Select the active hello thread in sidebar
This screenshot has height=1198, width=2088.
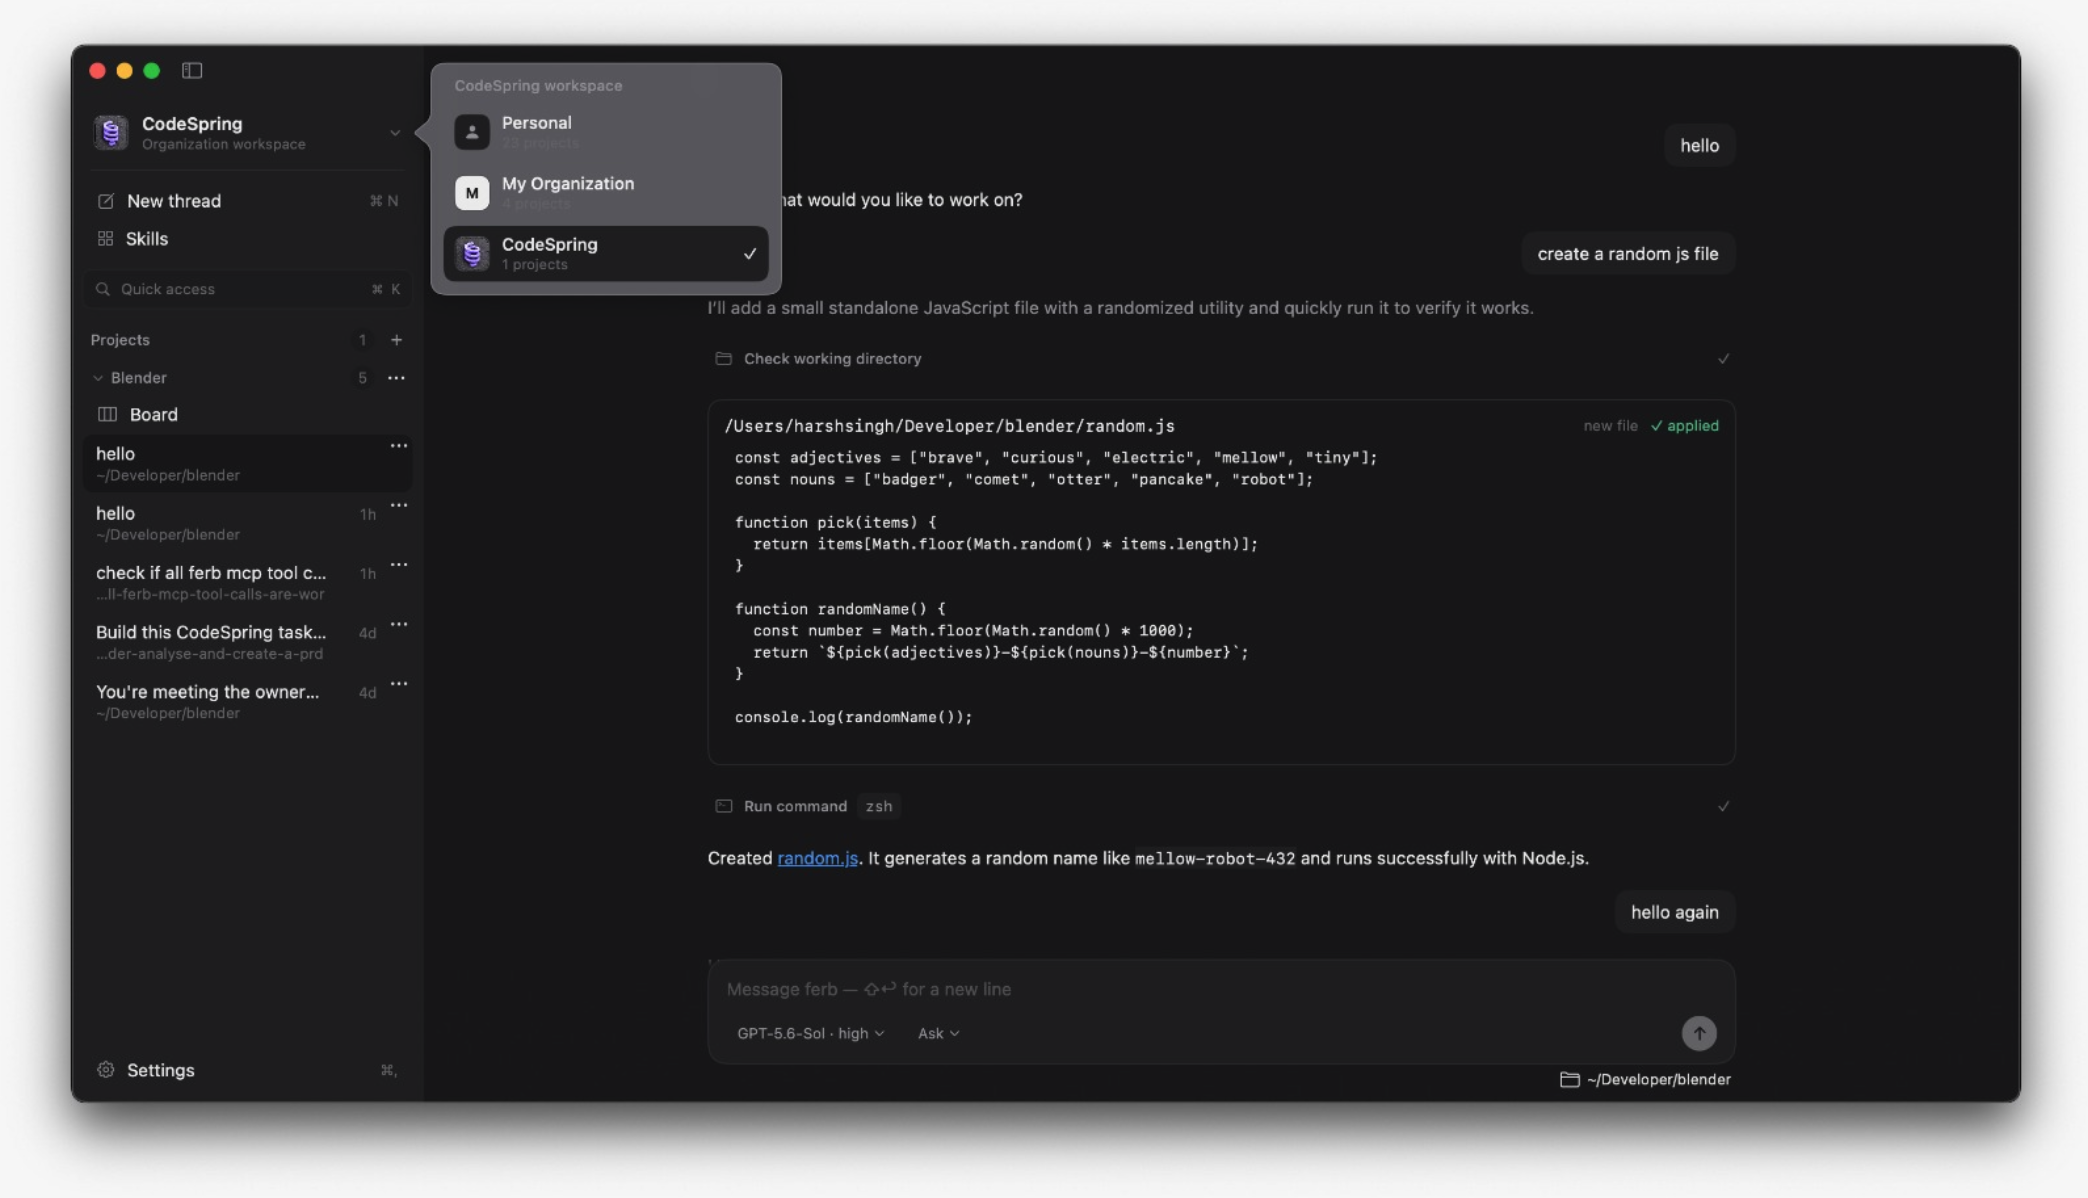click(x=247, y=463)
